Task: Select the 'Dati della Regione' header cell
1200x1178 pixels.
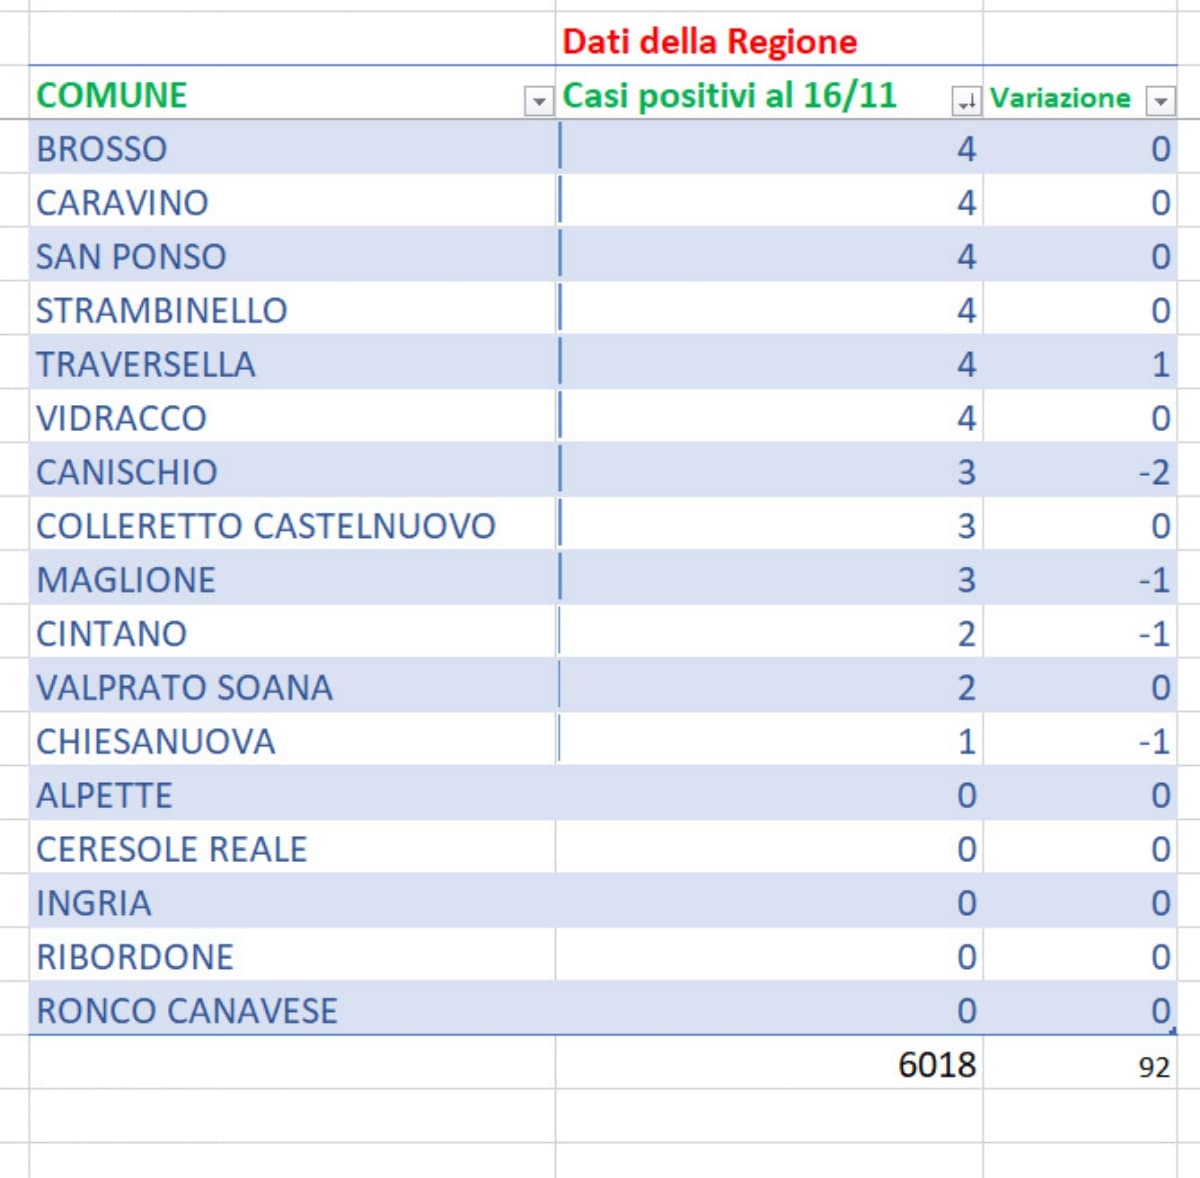Action: [709, 42]
